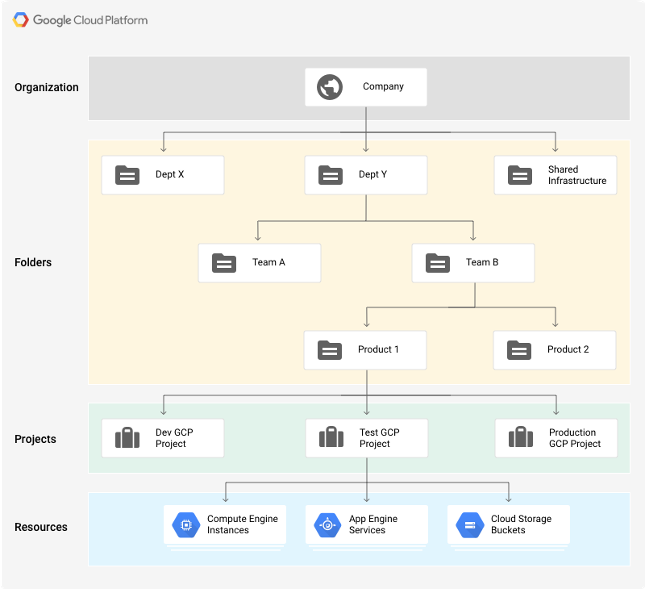
Task: Click the Product 1 folder icon
Action: click(329, 350)
